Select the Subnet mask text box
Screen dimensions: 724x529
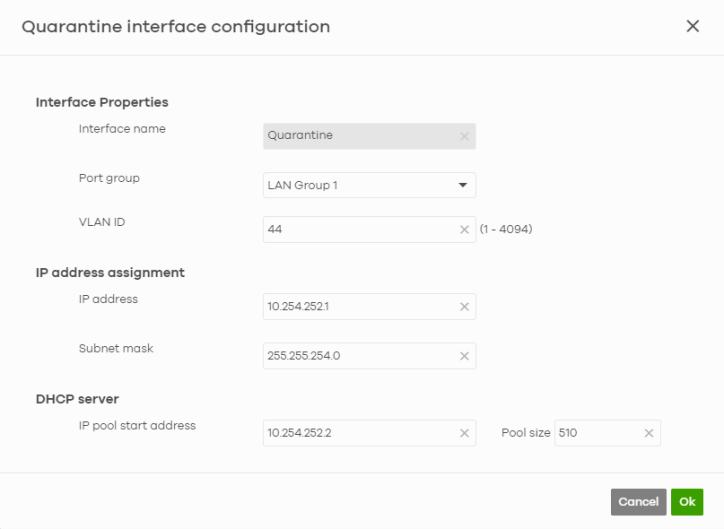coord(355,356)
